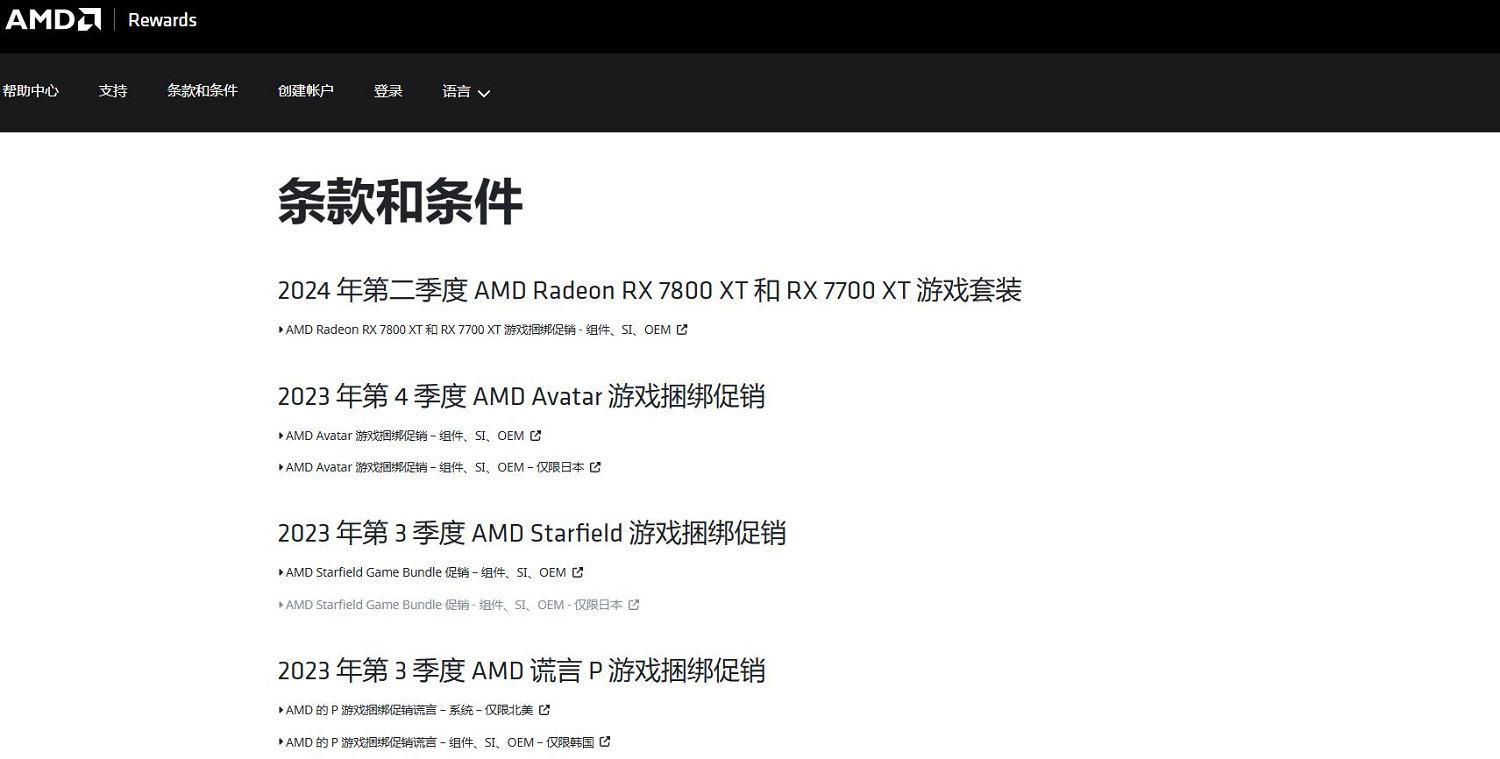
Task: Click the external link icon after 谎言 P 仅限韩国
Action: pyautogui.click(x=604, y=742)
